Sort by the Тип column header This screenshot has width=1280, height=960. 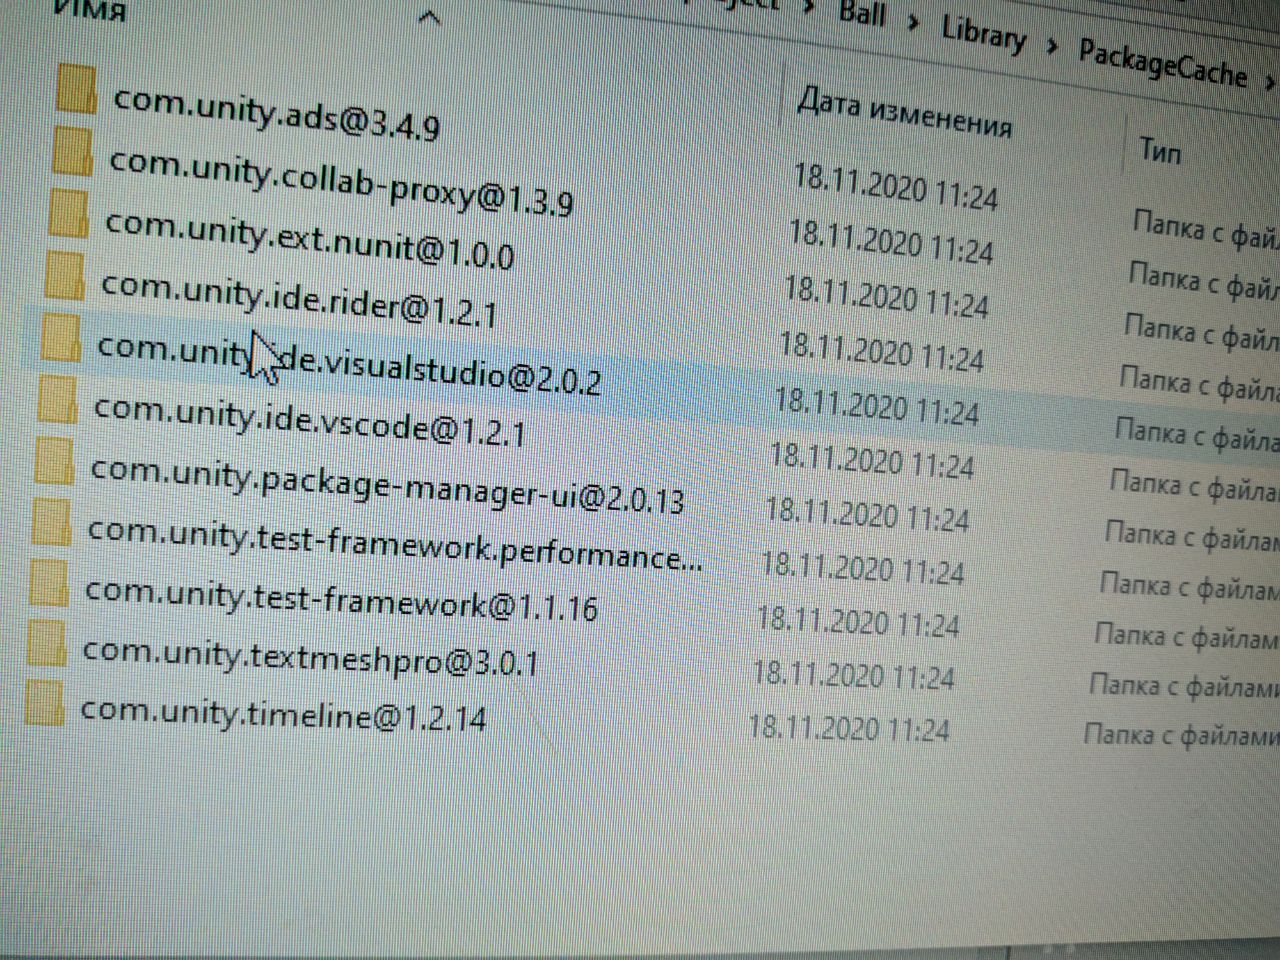[1160, 150]
